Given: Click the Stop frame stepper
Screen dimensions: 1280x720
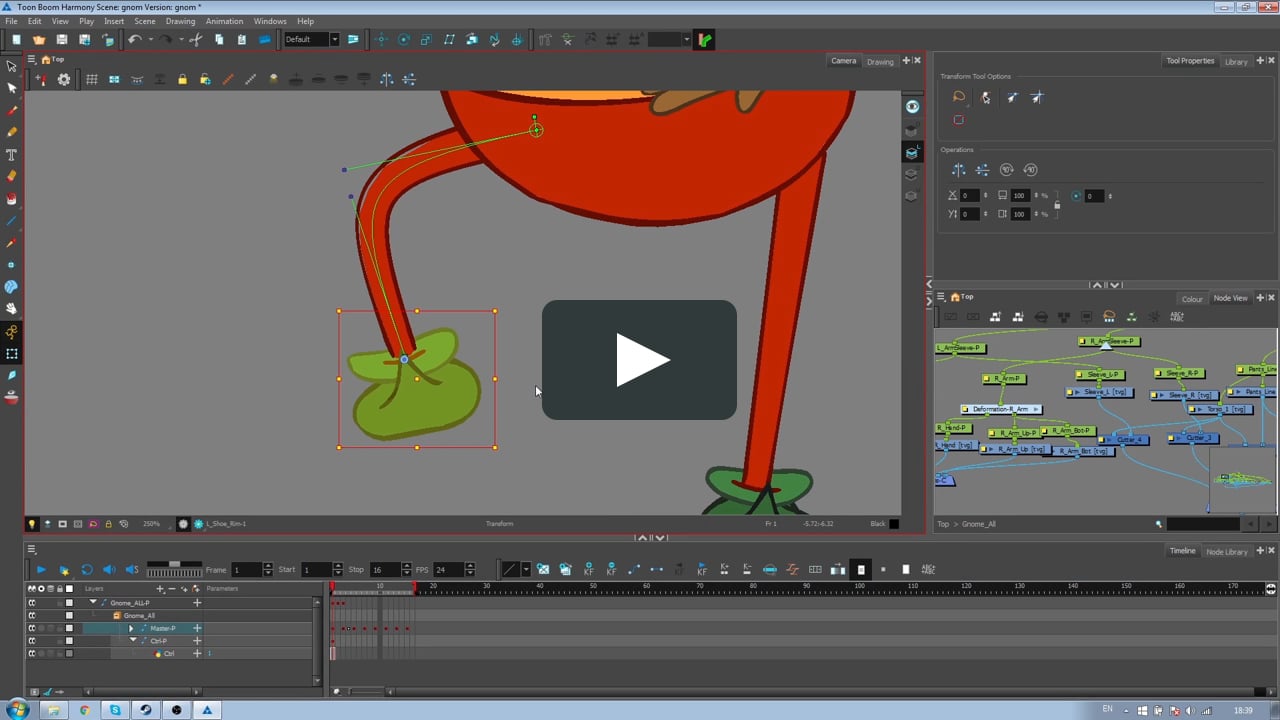Looking at the screenshot, I should [x=406, y=570].
